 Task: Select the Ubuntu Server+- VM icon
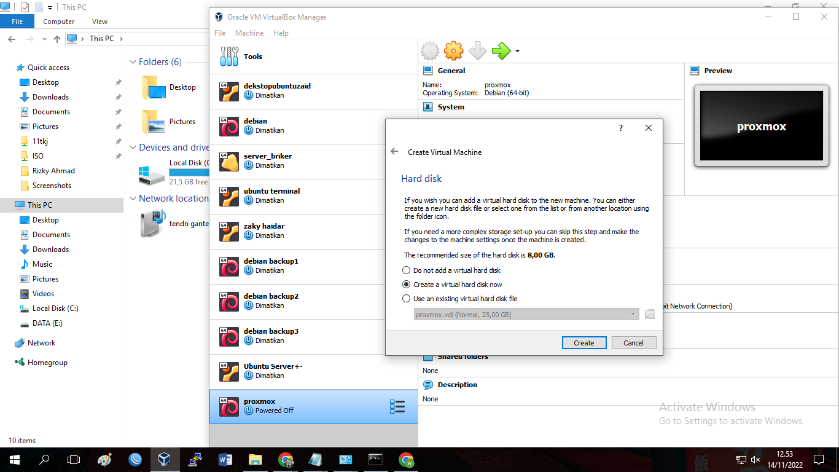pos(229,372)
